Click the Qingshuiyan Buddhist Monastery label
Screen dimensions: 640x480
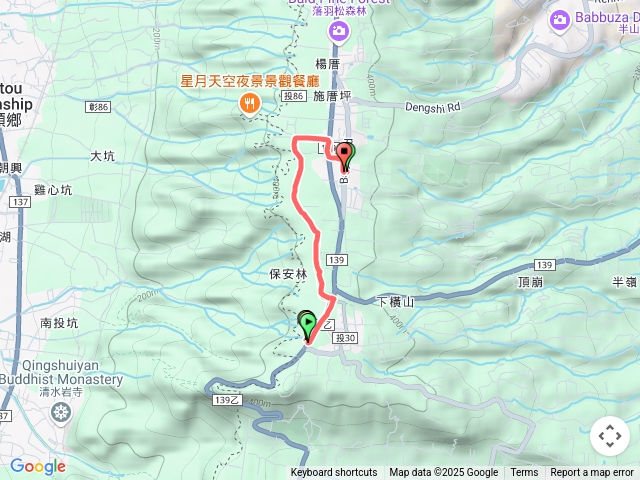click(61, 372)
